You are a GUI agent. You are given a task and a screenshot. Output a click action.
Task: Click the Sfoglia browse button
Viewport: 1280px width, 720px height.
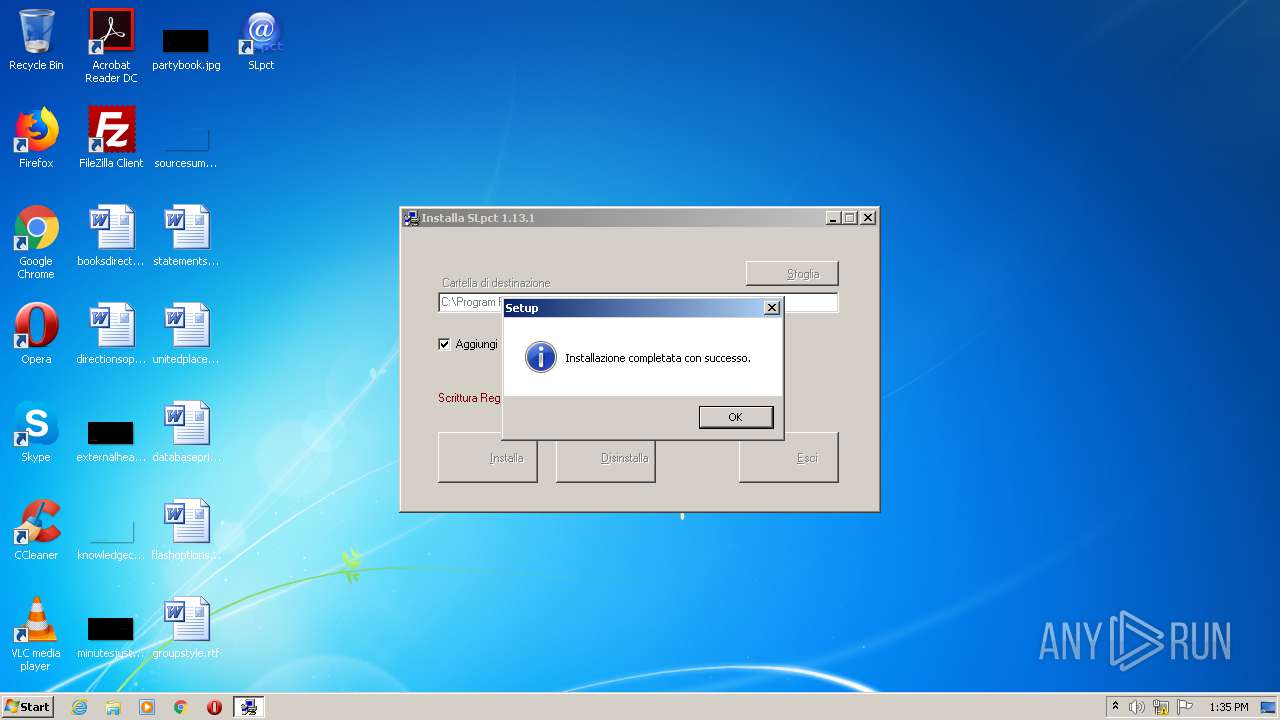tap(792, 274)
